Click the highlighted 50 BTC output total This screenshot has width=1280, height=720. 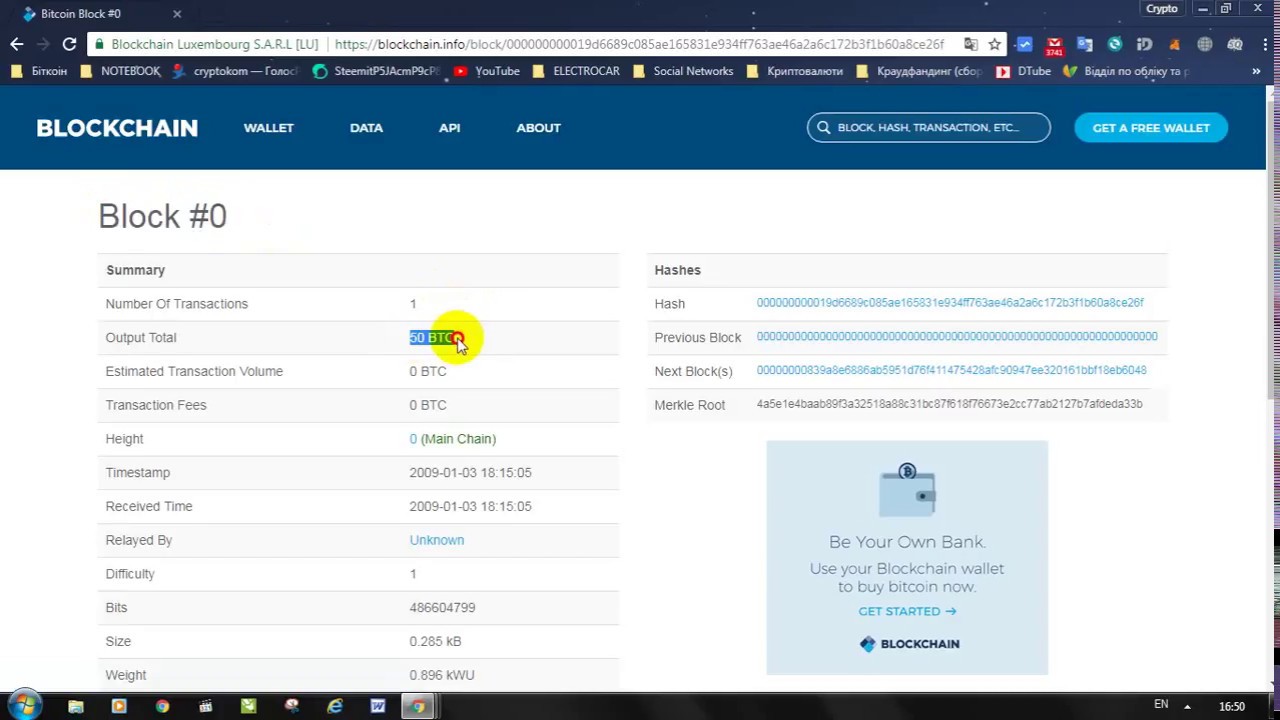433,338
